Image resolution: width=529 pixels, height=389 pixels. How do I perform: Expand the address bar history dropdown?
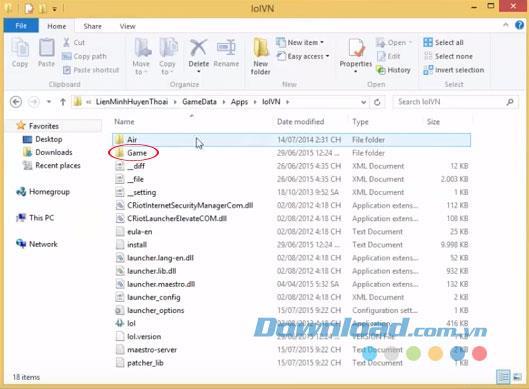(x=363, y=102)
